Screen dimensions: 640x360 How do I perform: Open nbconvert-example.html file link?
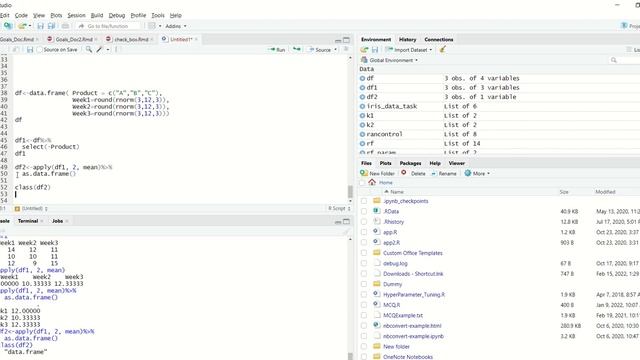(x=412, y=326)
